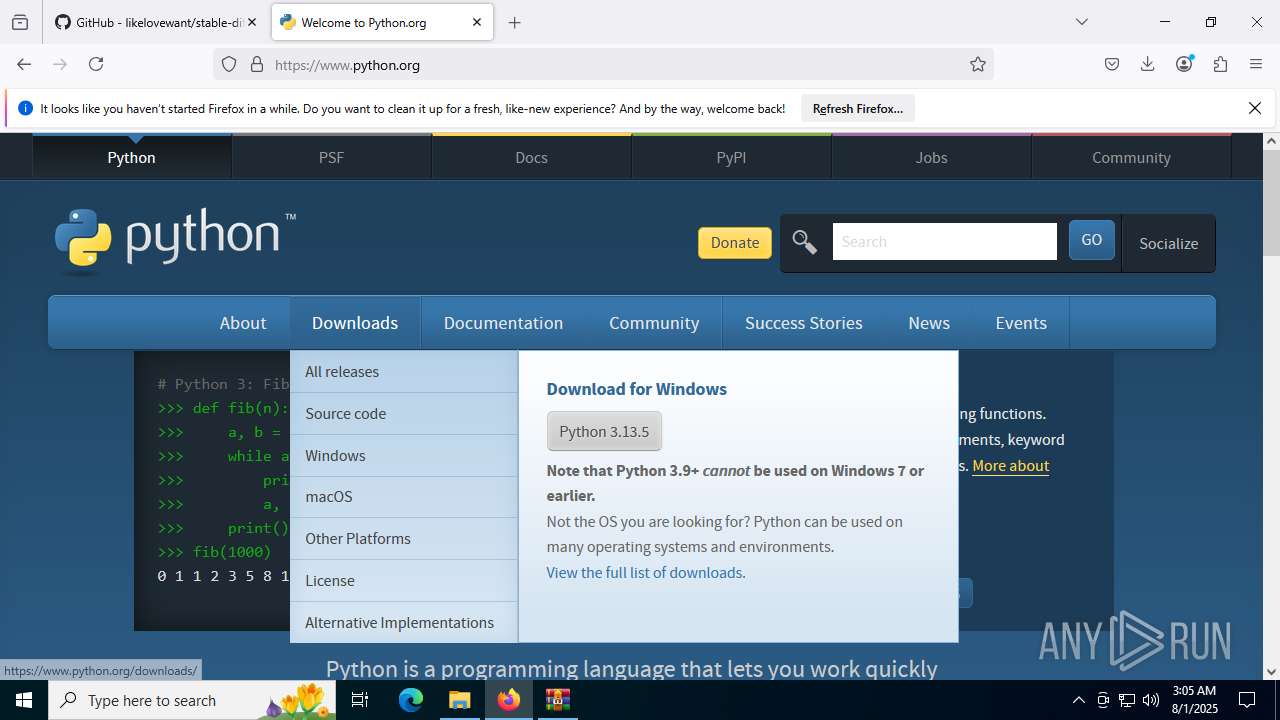Viewport: 1280px width, 720px height.
Task: Open View the full list of downloads link
Action: click(x=644, y=573)
